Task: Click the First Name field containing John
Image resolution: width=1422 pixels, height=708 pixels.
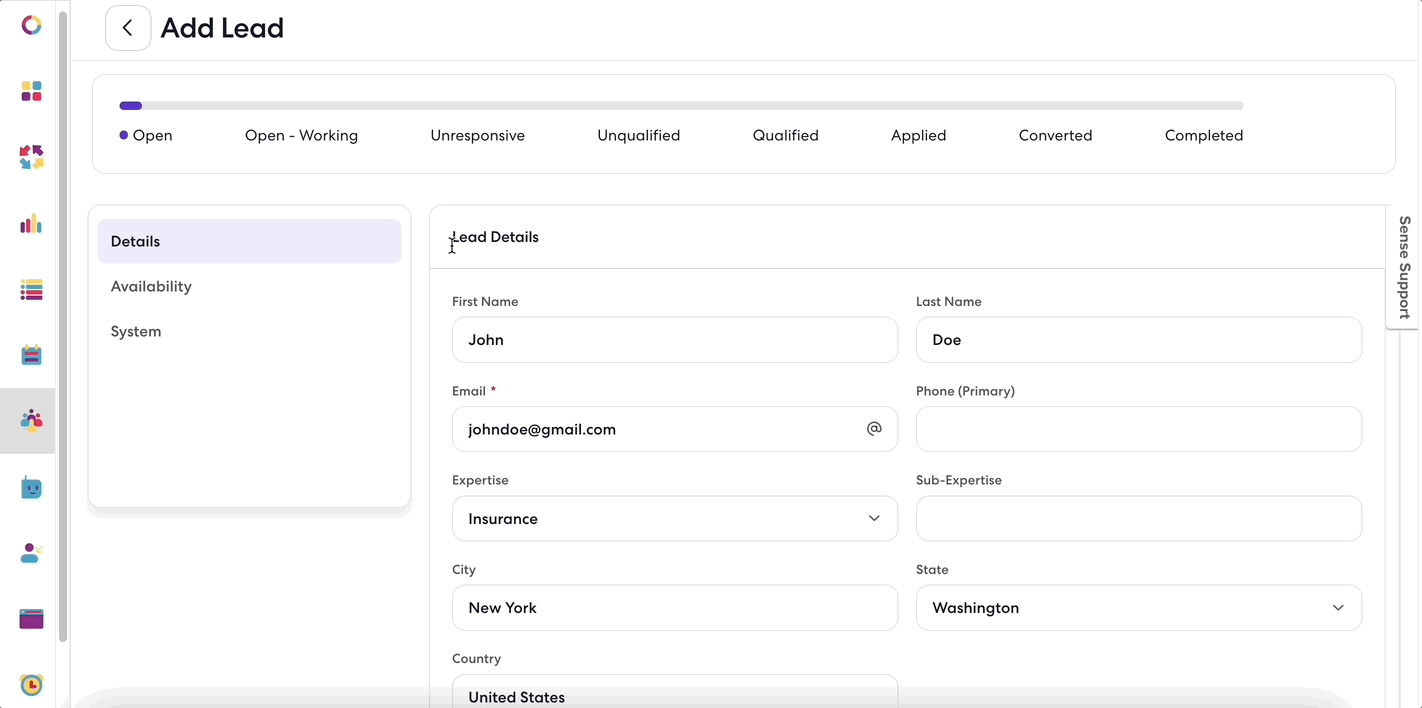Action: tap(675, 340)
